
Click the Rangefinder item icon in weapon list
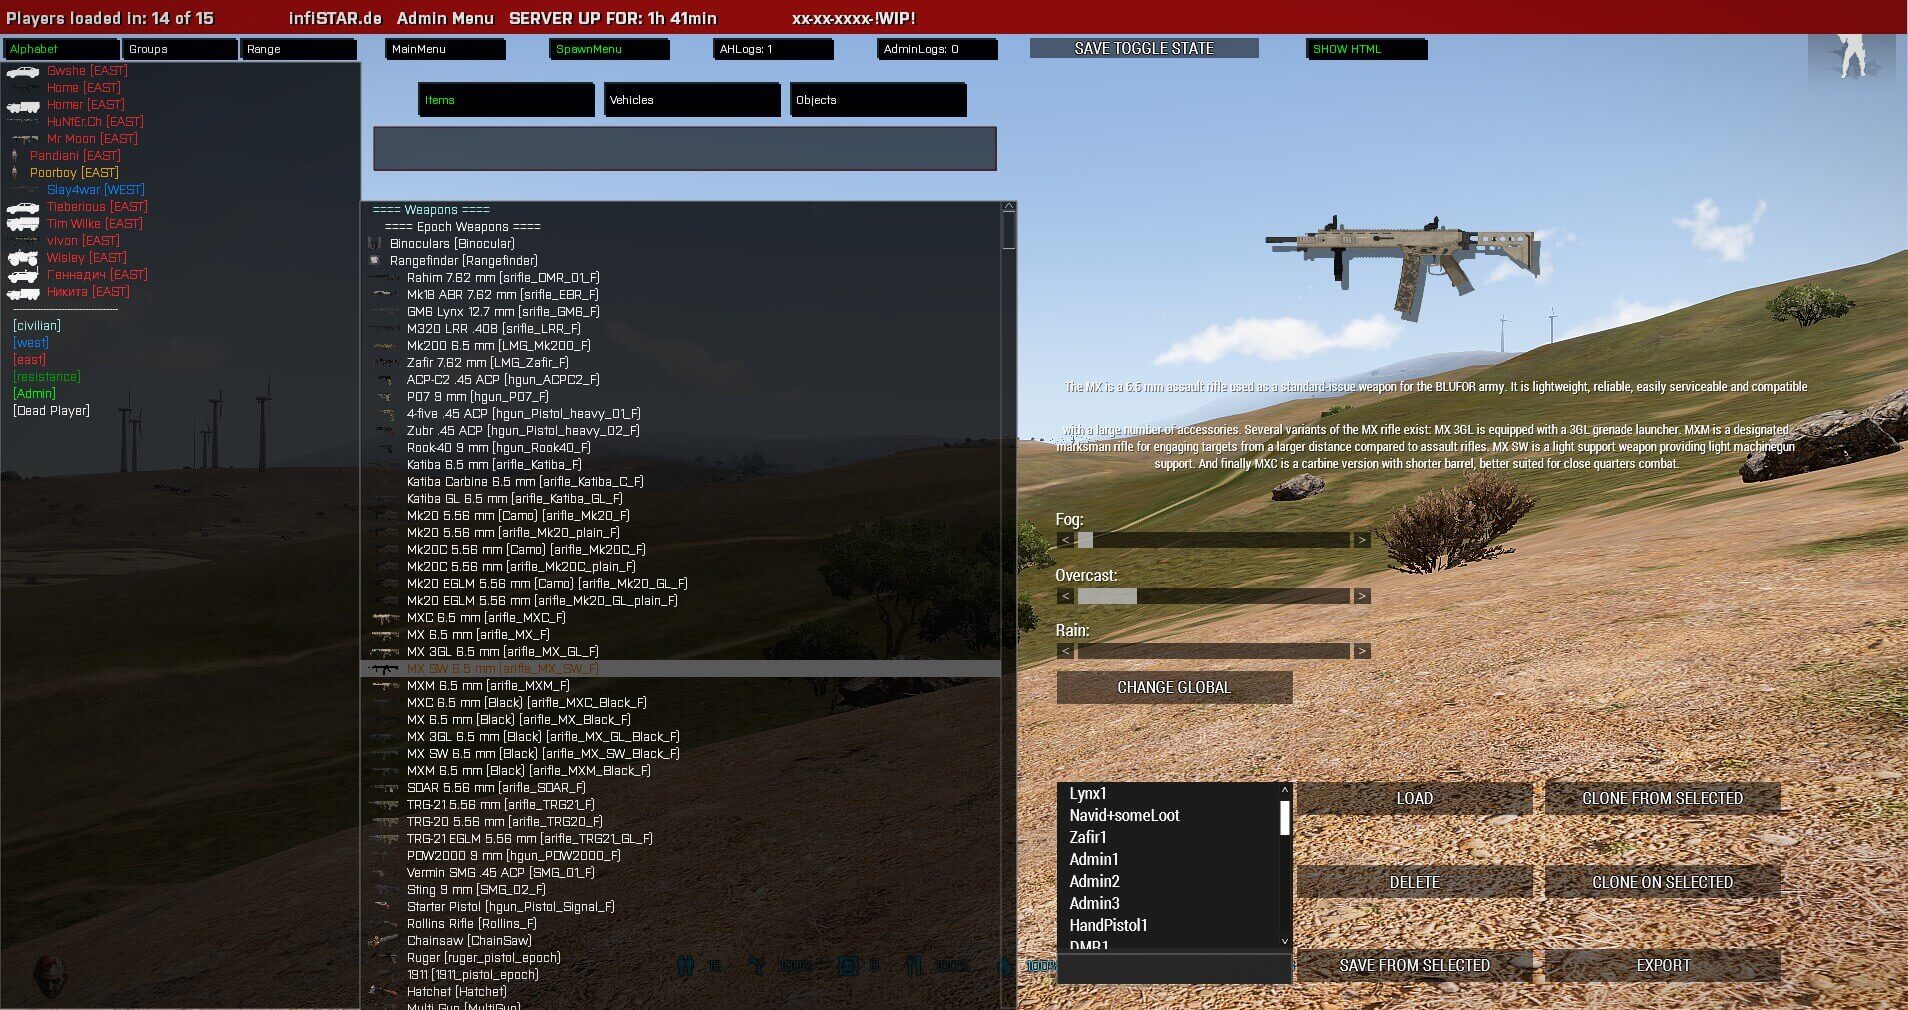pos(375,261)
